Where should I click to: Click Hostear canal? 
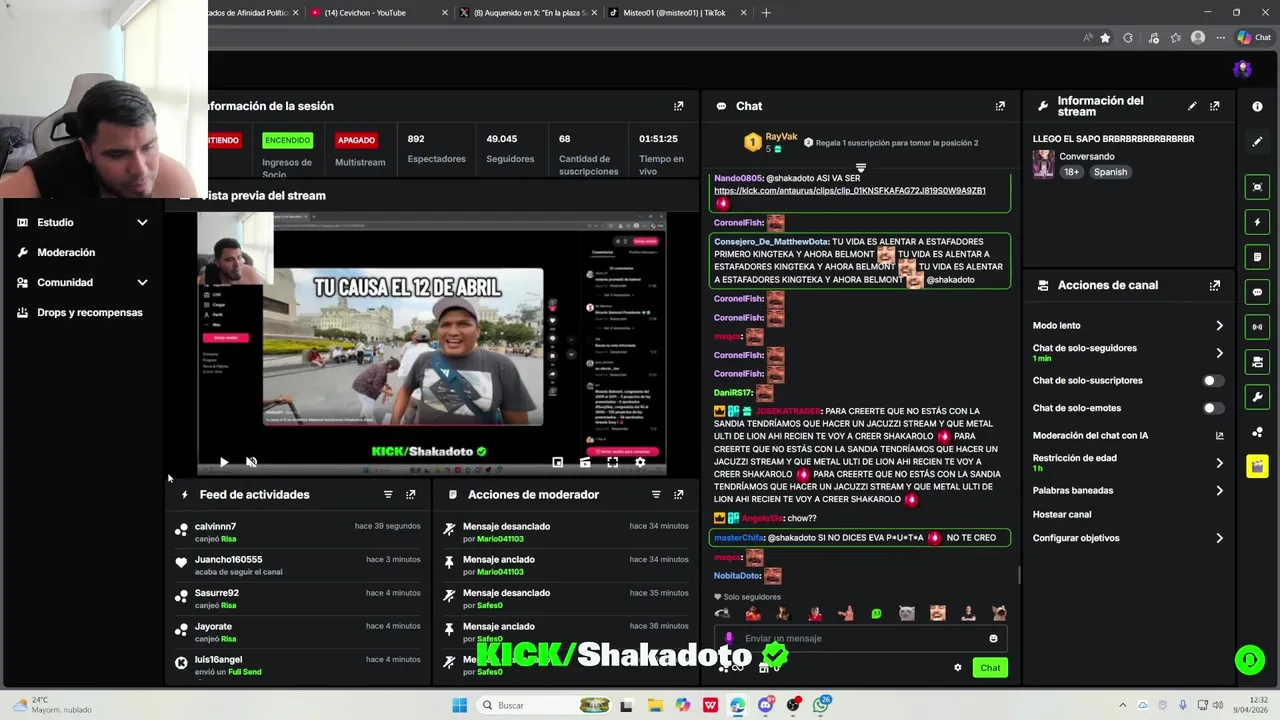click(1062, 515)
